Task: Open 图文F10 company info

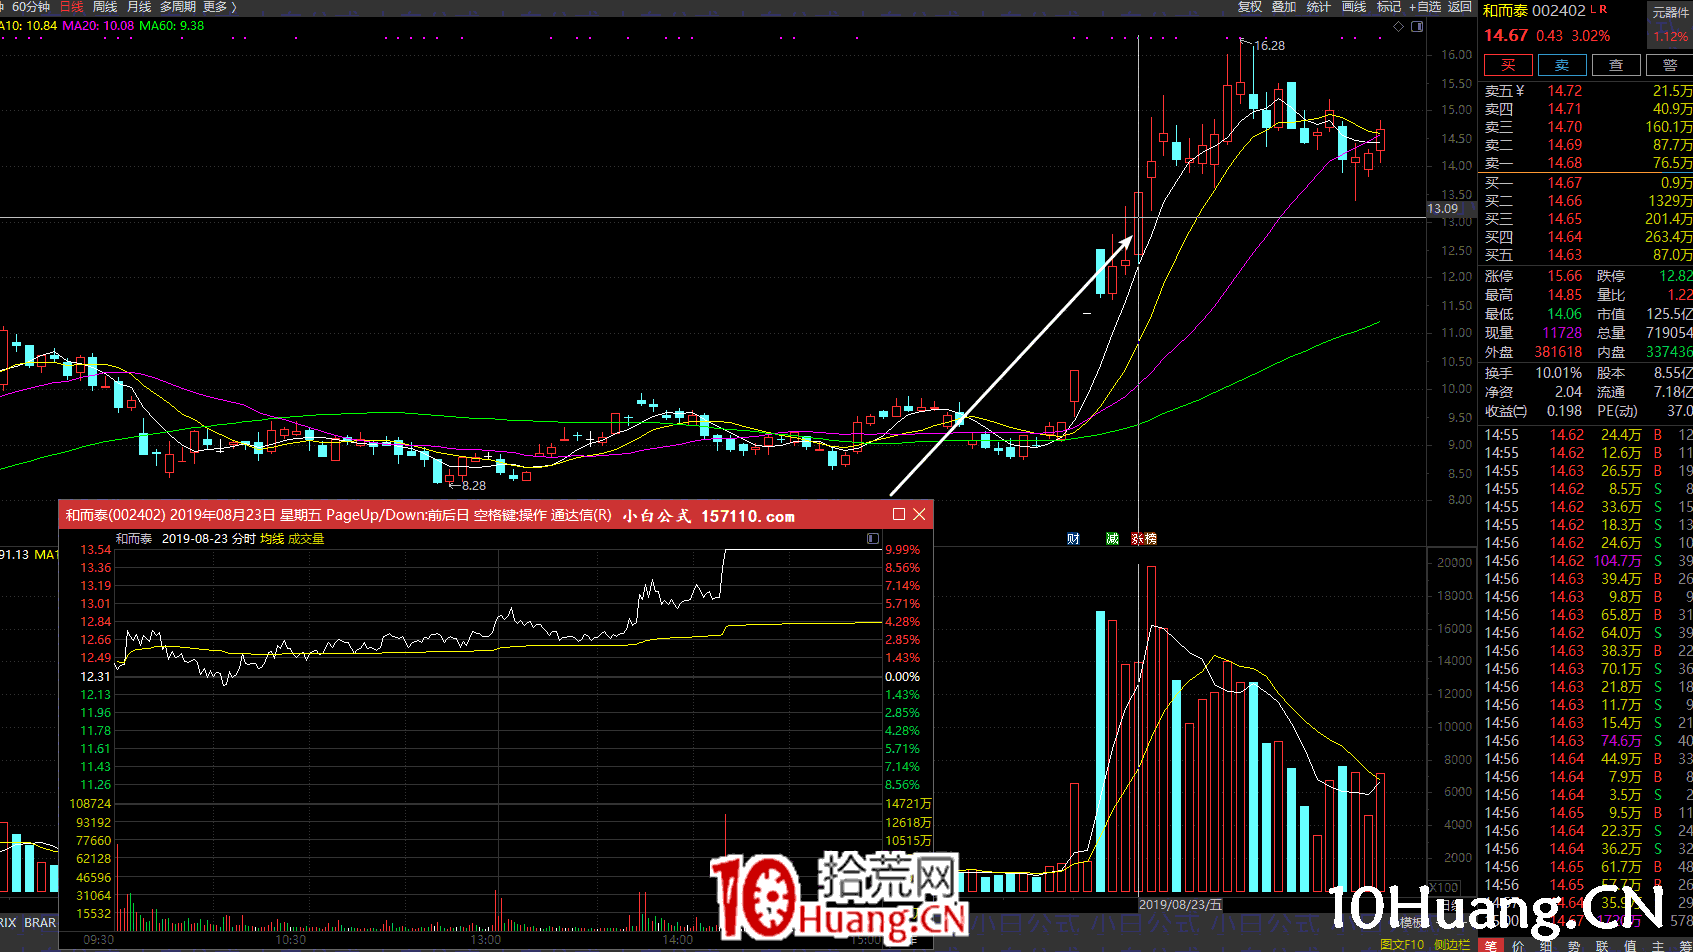Action: tap(1402, 945)
